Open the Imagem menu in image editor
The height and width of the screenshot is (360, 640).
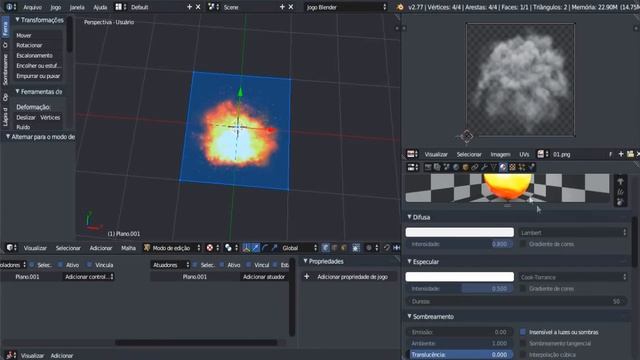pos(500,154)
